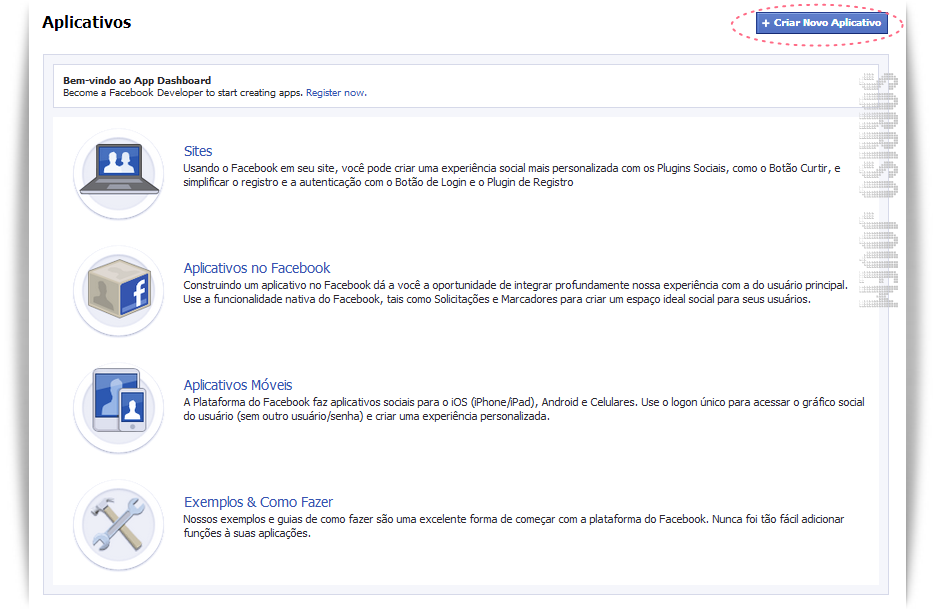Image resolution: width=935 pixels, height=611 pixels.
Task: Open the Exemplos & Como Fazer link
Action: coord(258,502)
